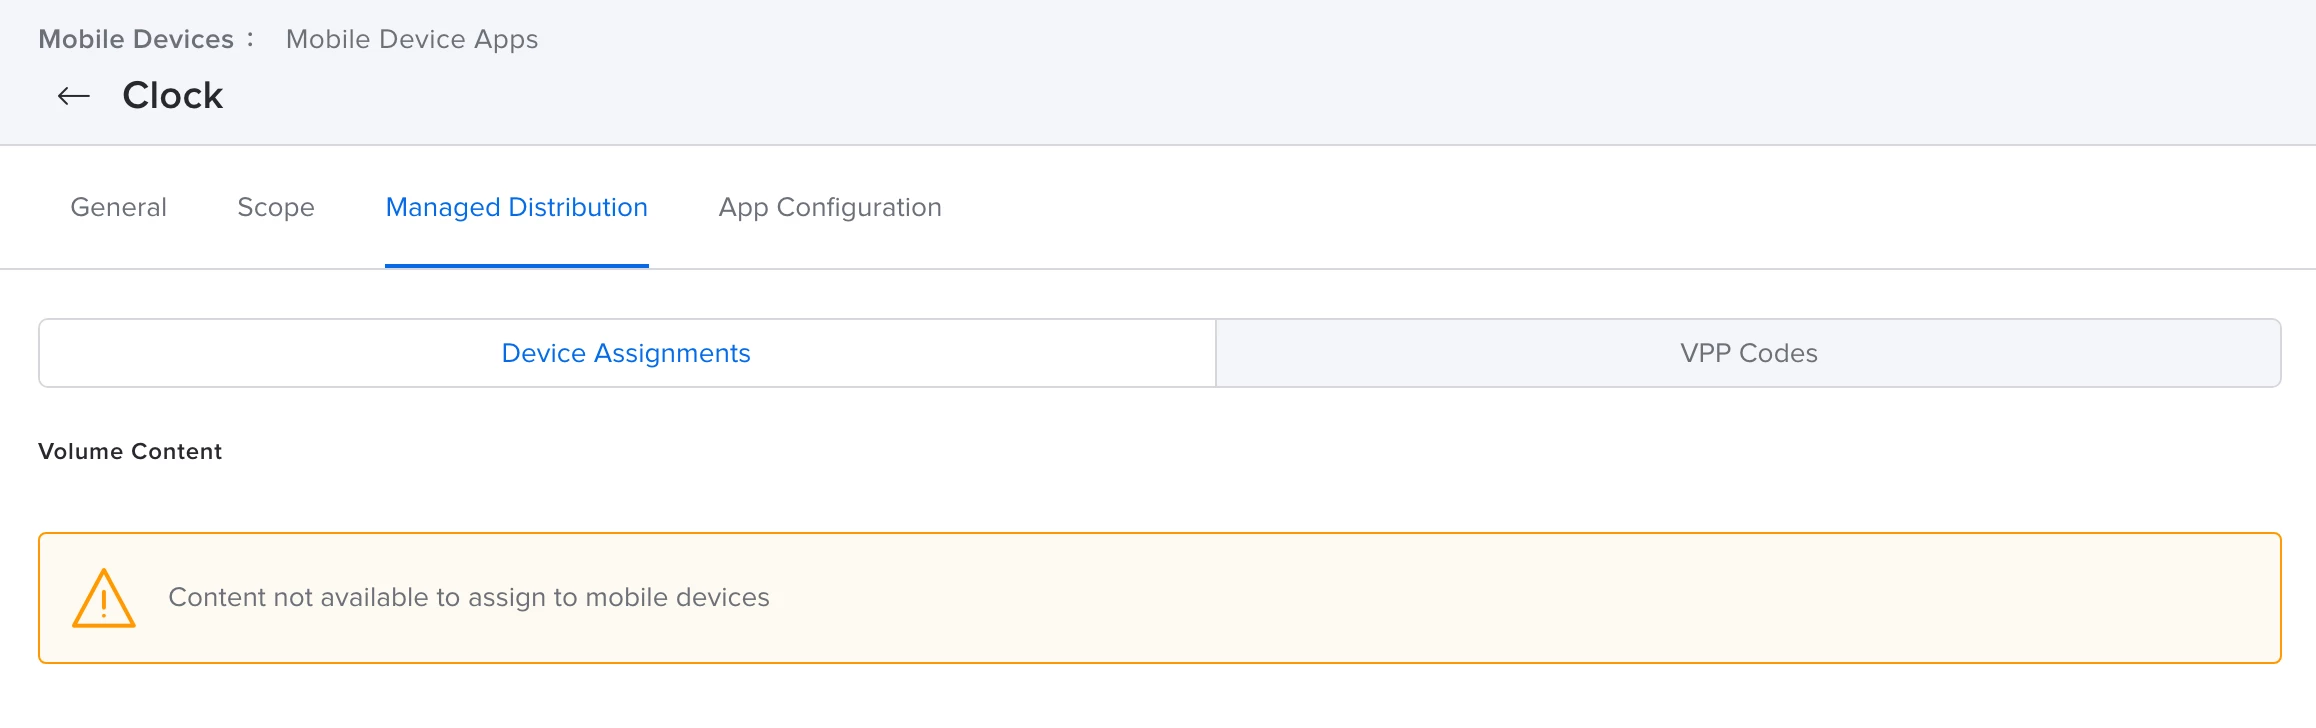Select the Device Assignments segment
Image resolution: width=2316 pixels, height=728 pixels.
click(x=627, y=353)
